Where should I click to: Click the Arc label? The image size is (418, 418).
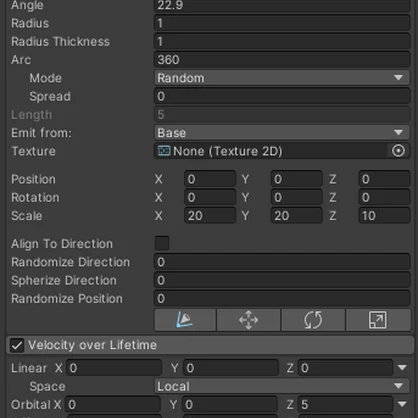(21, 60)
